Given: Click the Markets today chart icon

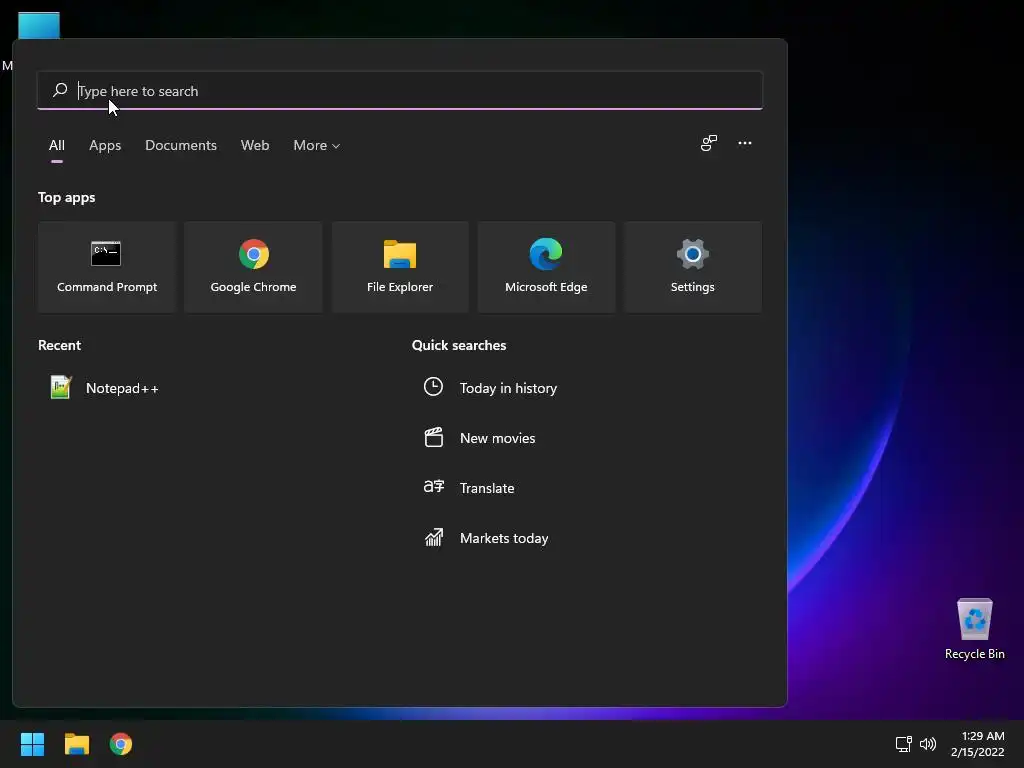Looking at the screenshot, I should (434, 537).
